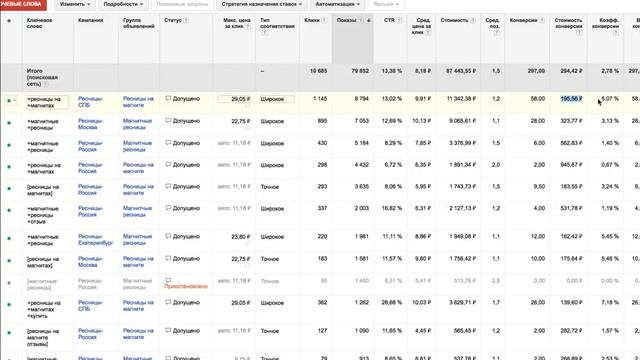The height and width of the screenshot is (360, 640).
Task: Open the Широкое match type selector in first row
Action: 277,99
